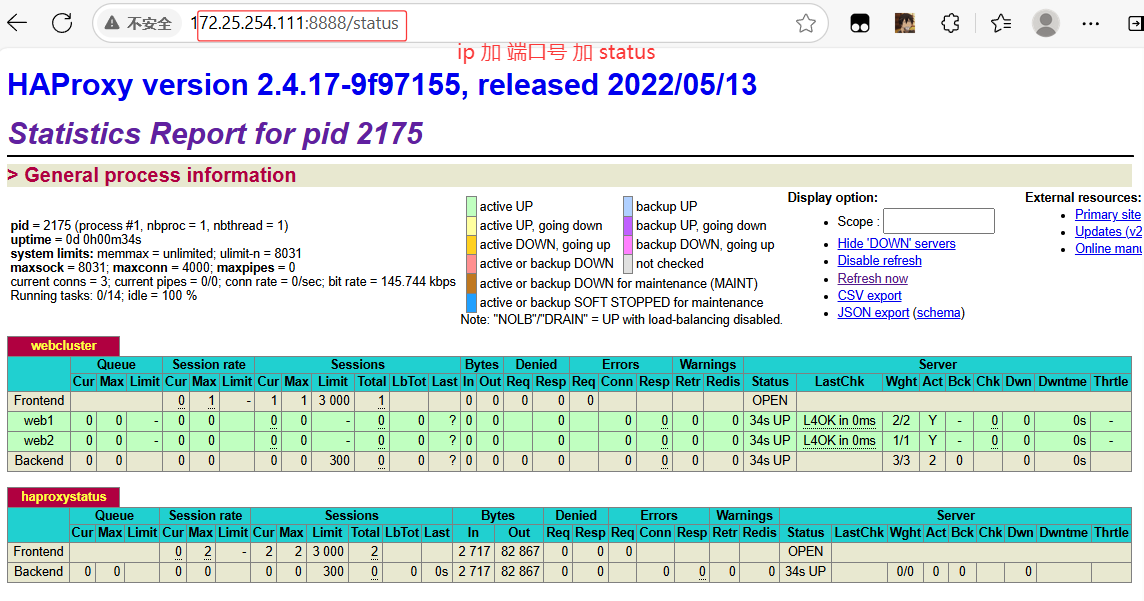This screenshot has height=601, width=1144.
Task: Reload the page with the refresh icon
Action: click(x=62, y=23)
